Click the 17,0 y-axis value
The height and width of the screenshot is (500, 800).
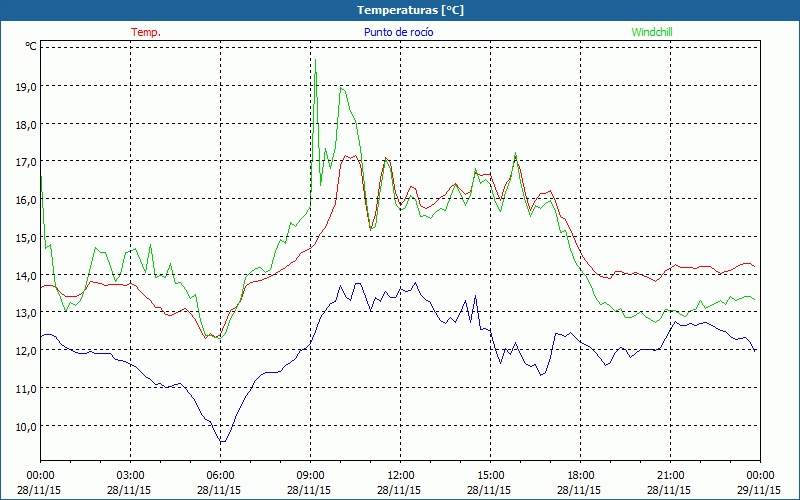coord(26,162)
